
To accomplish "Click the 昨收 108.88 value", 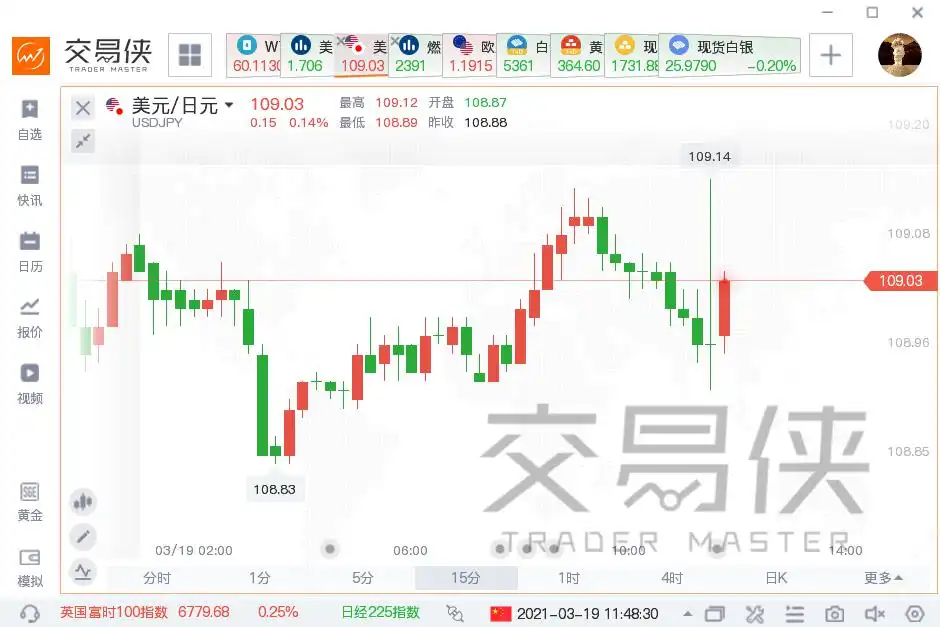I will (486, 122).
